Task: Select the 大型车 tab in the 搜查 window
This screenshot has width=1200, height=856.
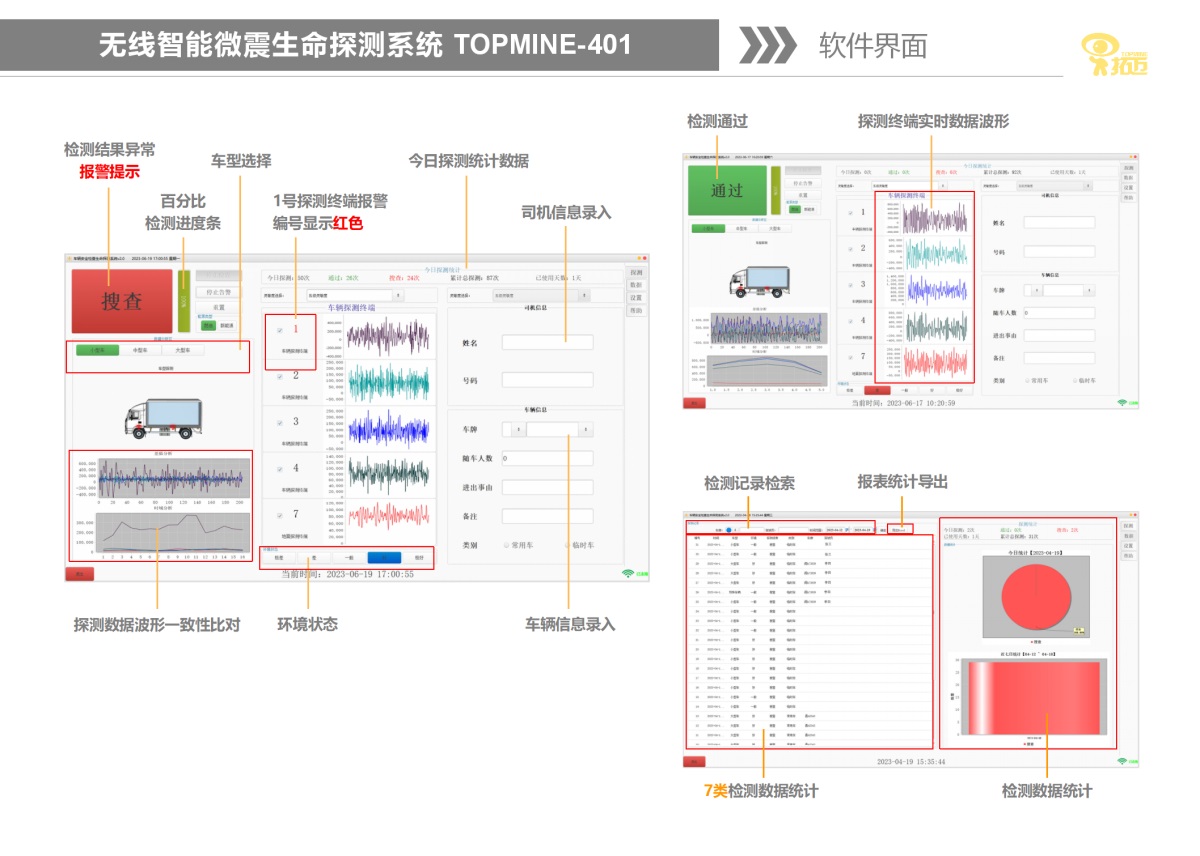Action: pyautogui.click(x=182, y=350)
